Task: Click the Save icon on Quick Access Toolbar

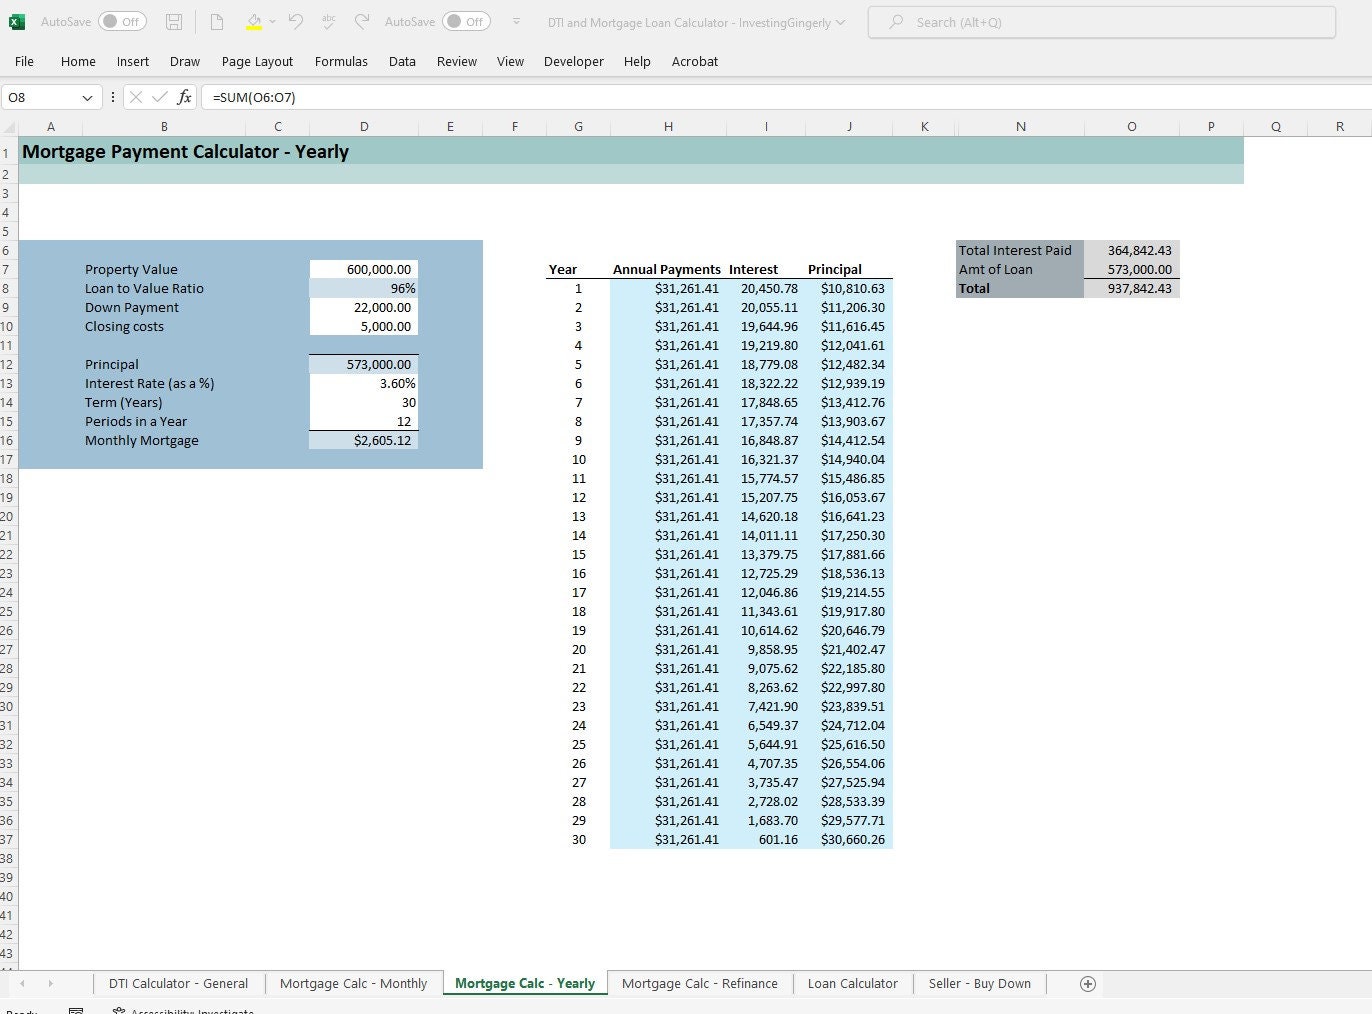Action: (174, 22)
